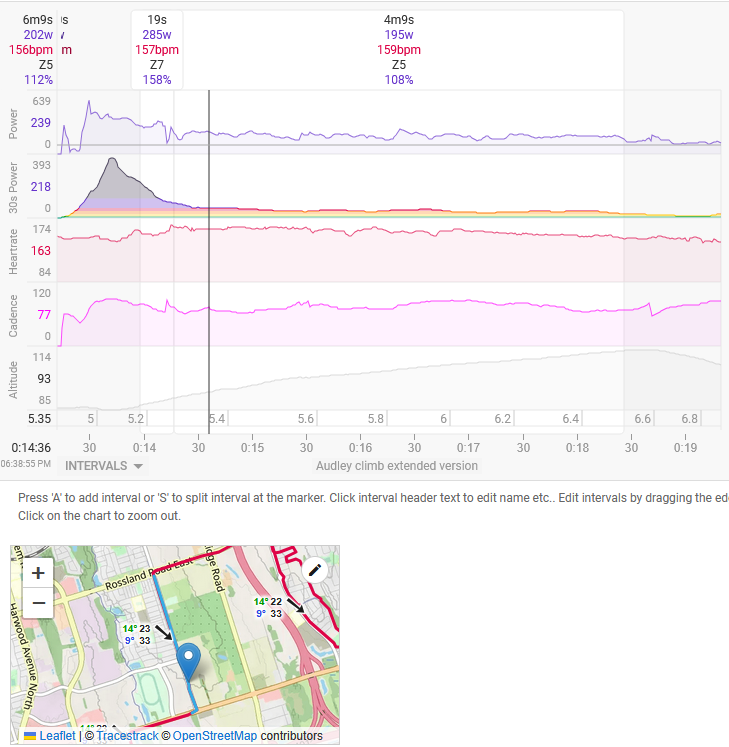This screenshot has height=747, width=729.
Task: Click the 0:16 time axis tick
Action: pos(360,447)
